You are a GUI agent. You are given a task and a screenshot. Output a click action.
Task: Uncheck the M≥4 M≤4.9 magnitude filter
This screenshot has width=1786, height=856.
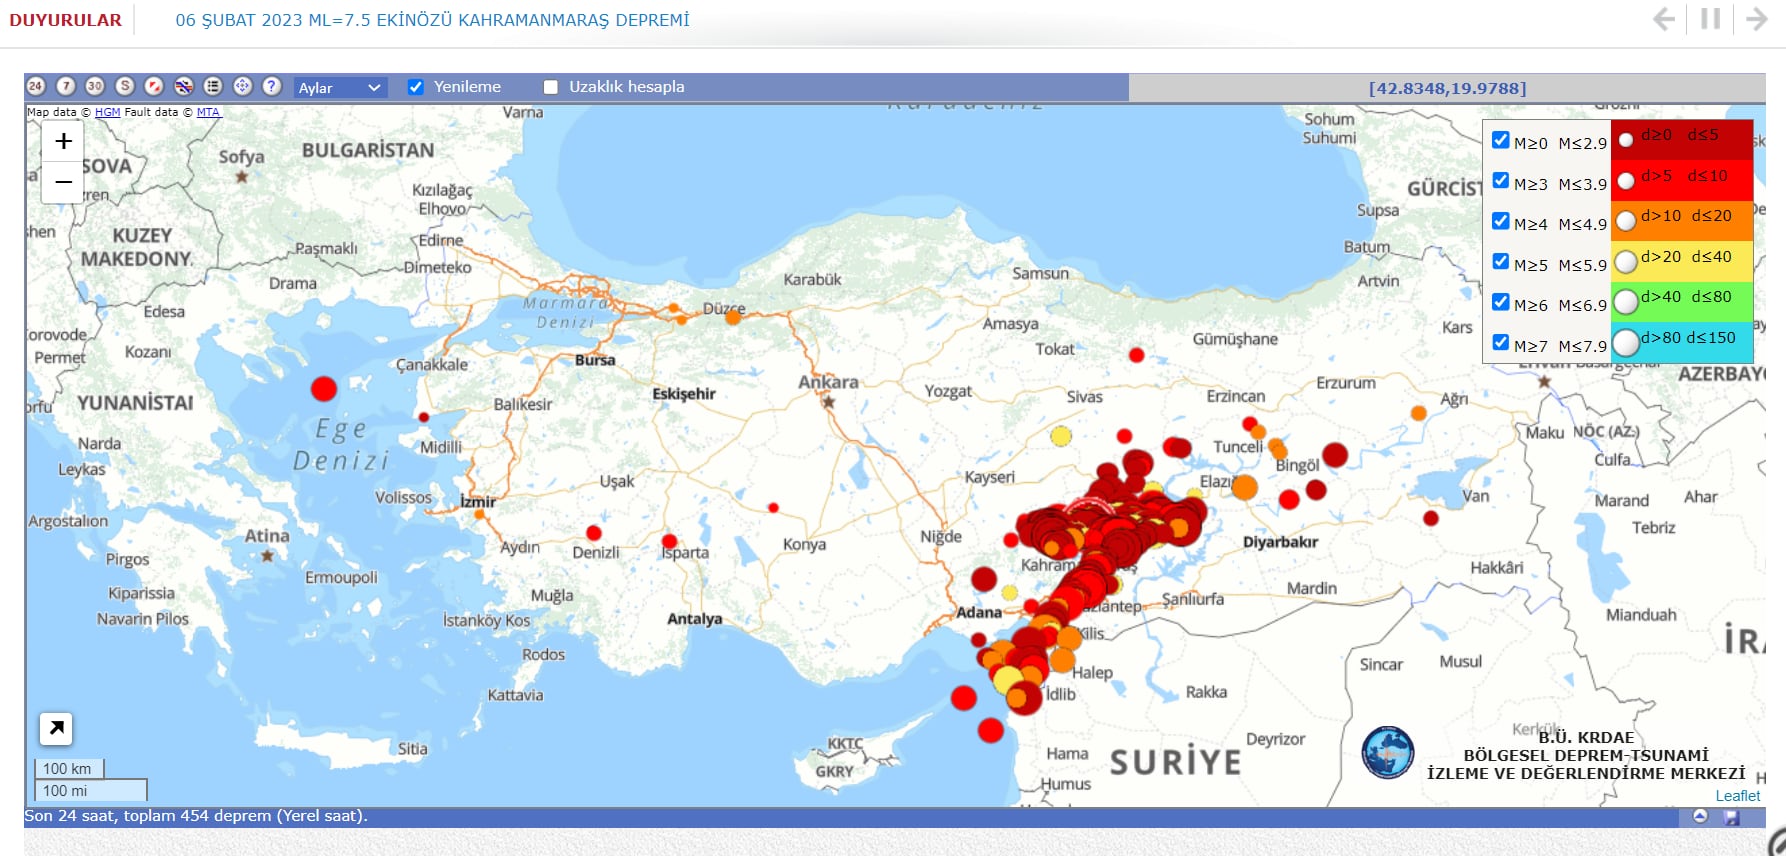pos(1500,221)
